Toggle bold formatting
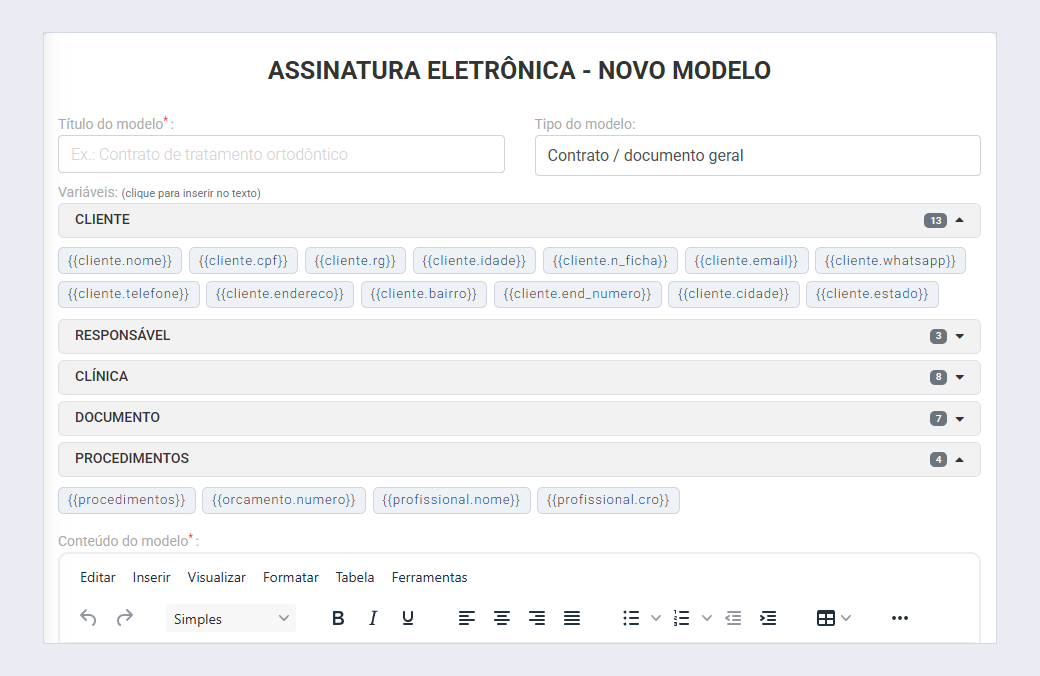The height and width of the screenshot is (676, 1040). (x=338, y=618)
